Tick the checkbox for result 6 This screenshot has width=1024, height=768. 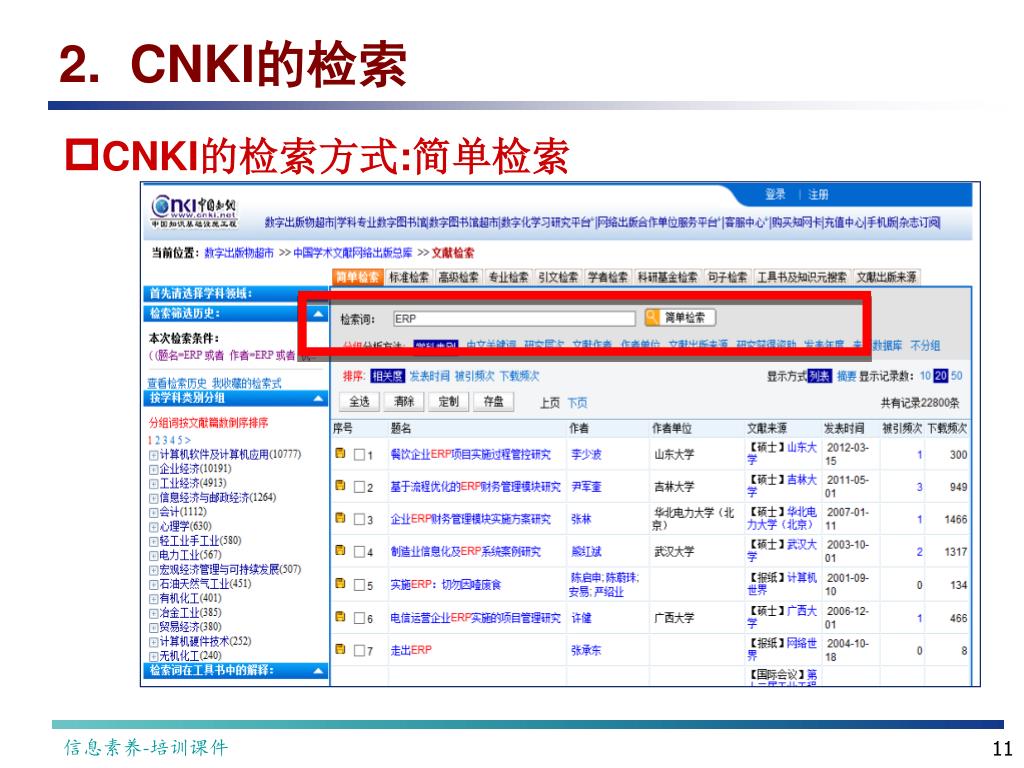coord(359,618)
